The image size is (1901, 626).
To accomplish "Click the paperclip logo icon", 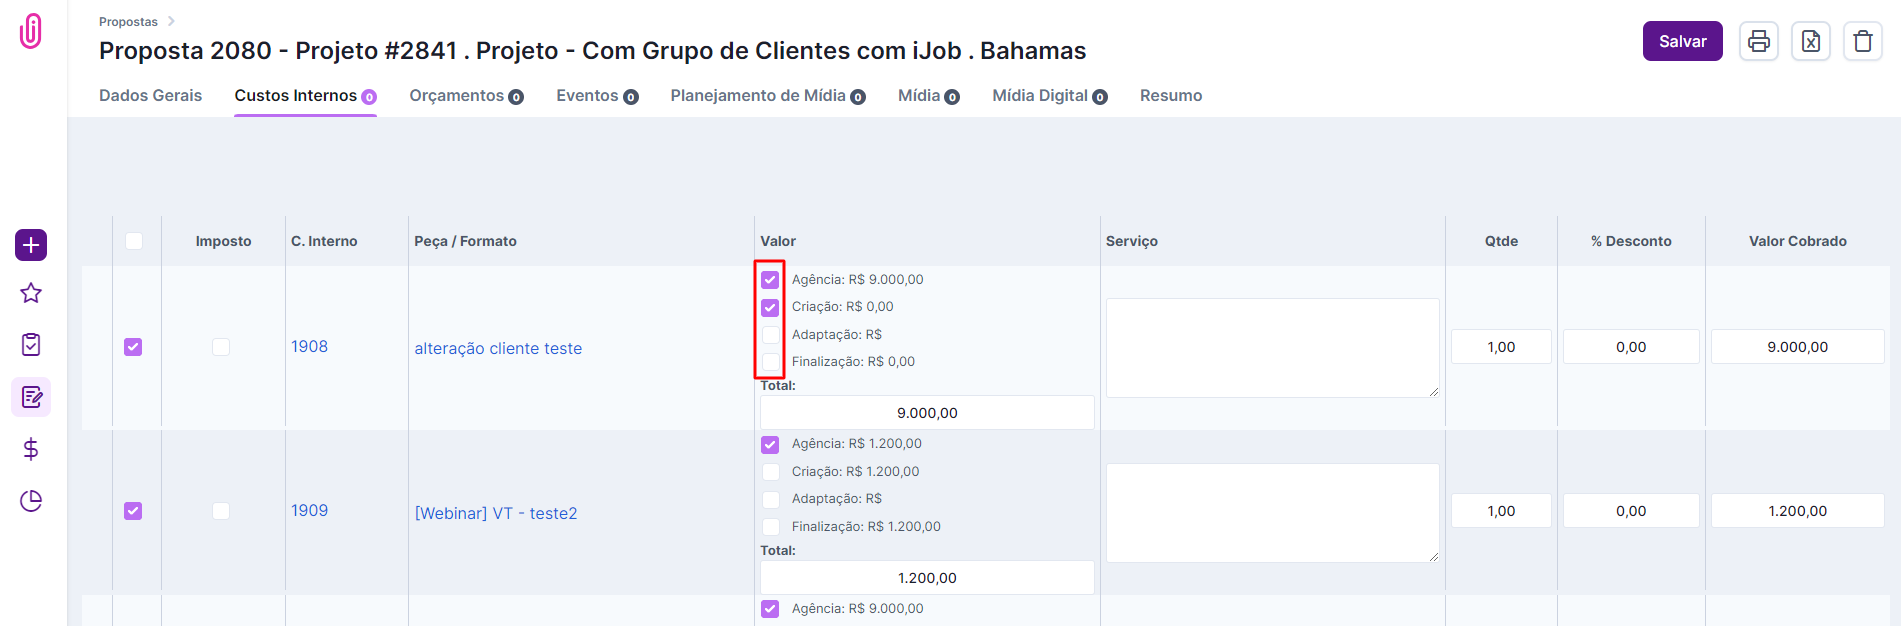I will (31, 31).
